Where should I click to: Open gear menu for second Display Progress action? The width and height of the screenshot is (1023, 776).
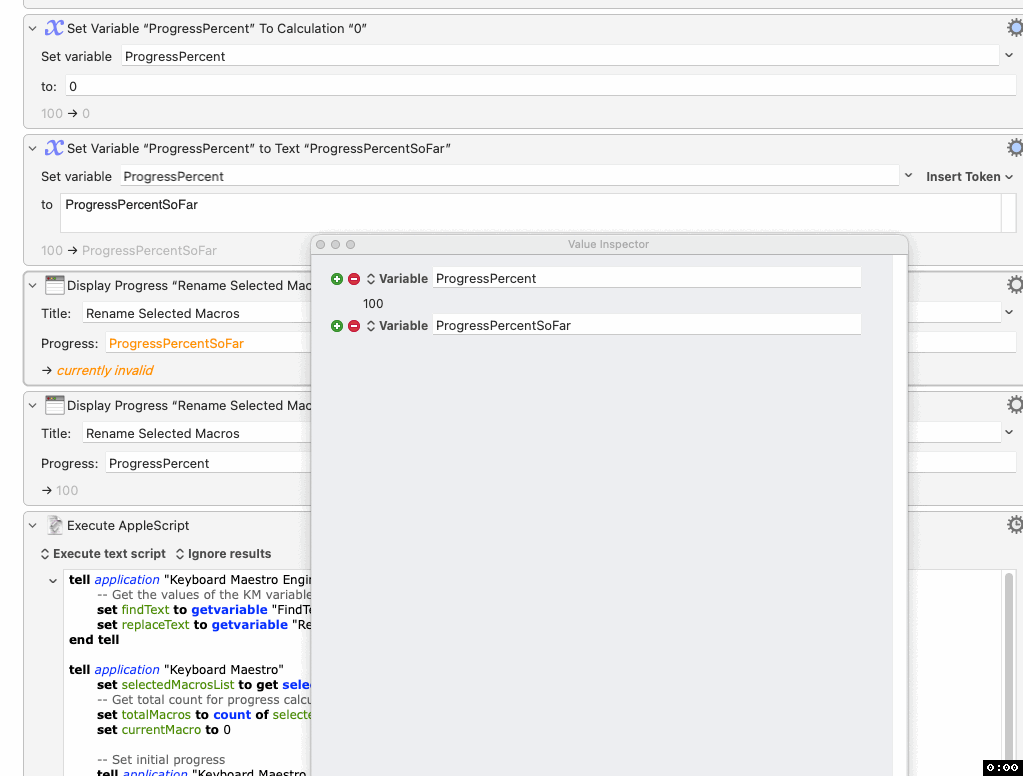[x=1015, y=405]
